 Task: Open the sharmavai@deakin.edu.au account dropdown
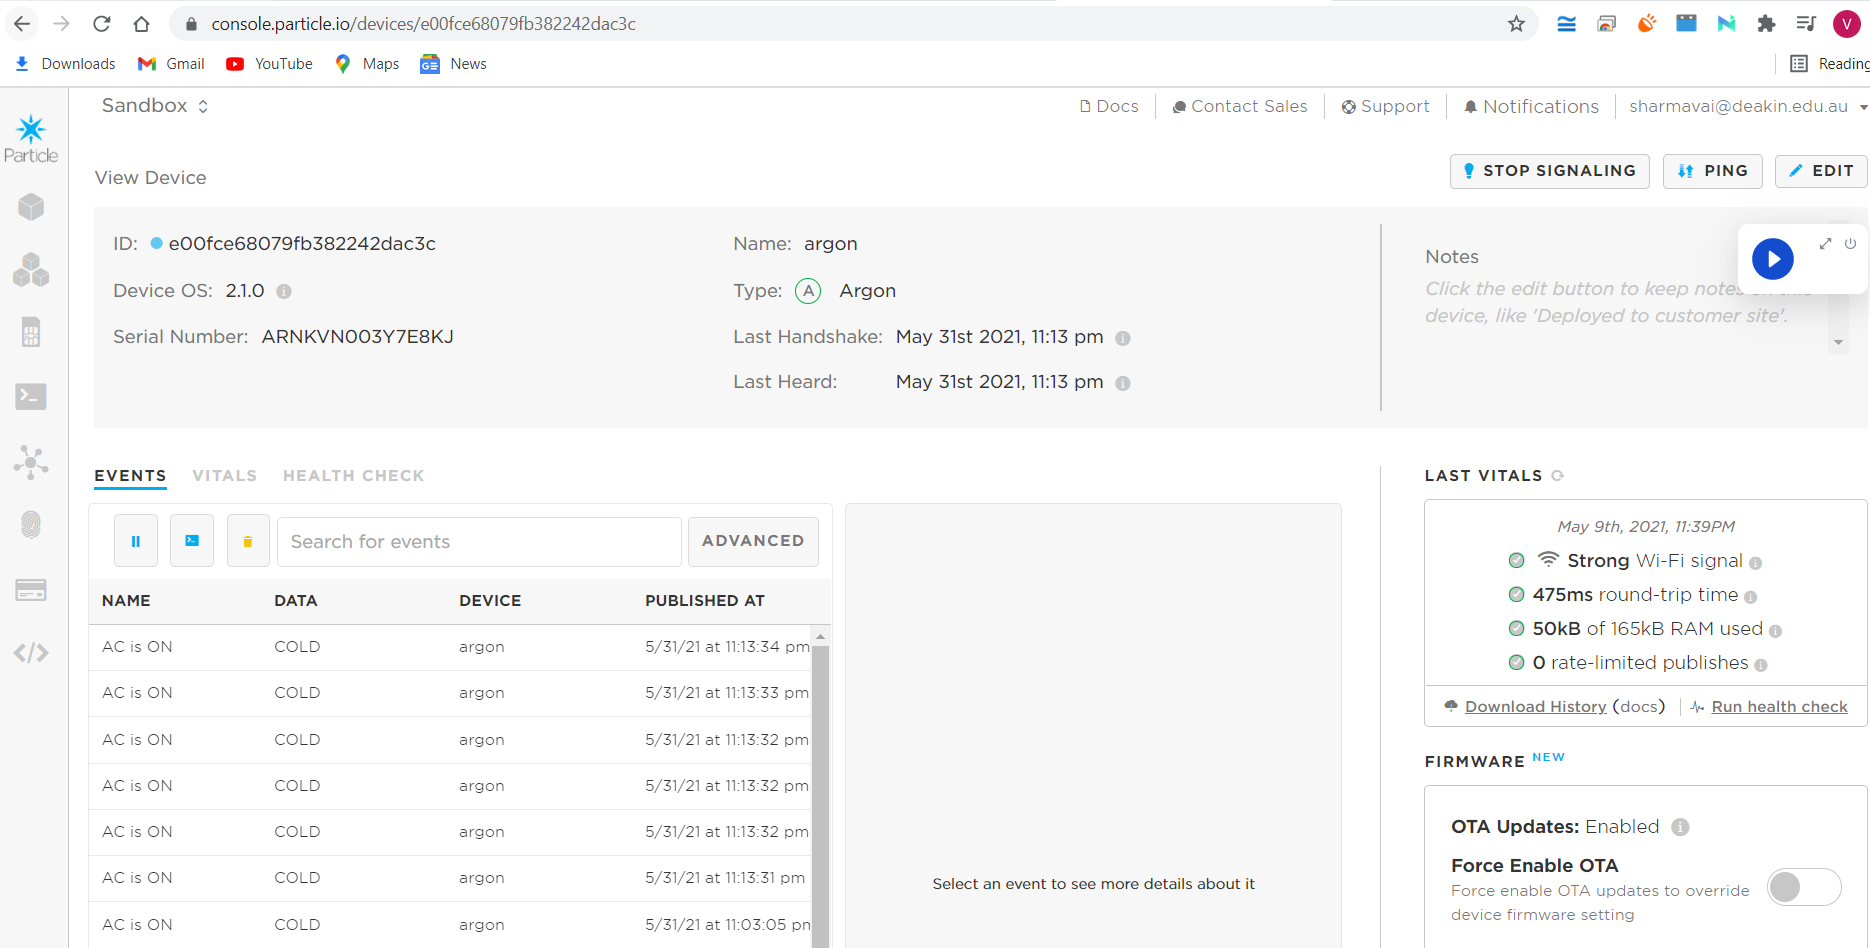tap(1747, 107)
